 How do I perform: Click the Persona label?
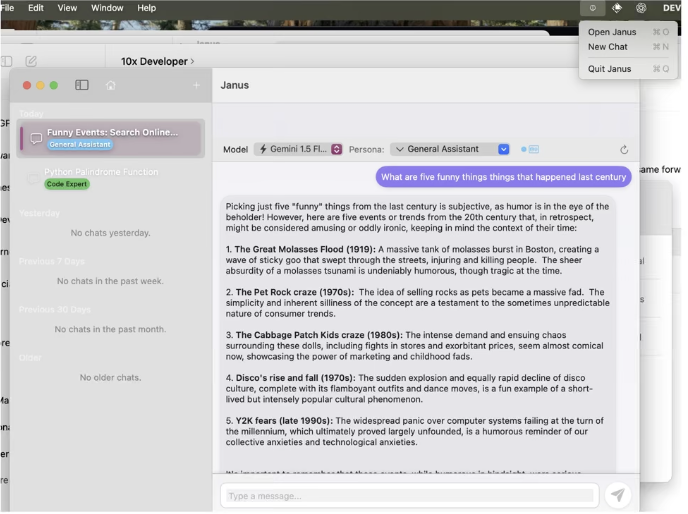(x=366, y=150)
